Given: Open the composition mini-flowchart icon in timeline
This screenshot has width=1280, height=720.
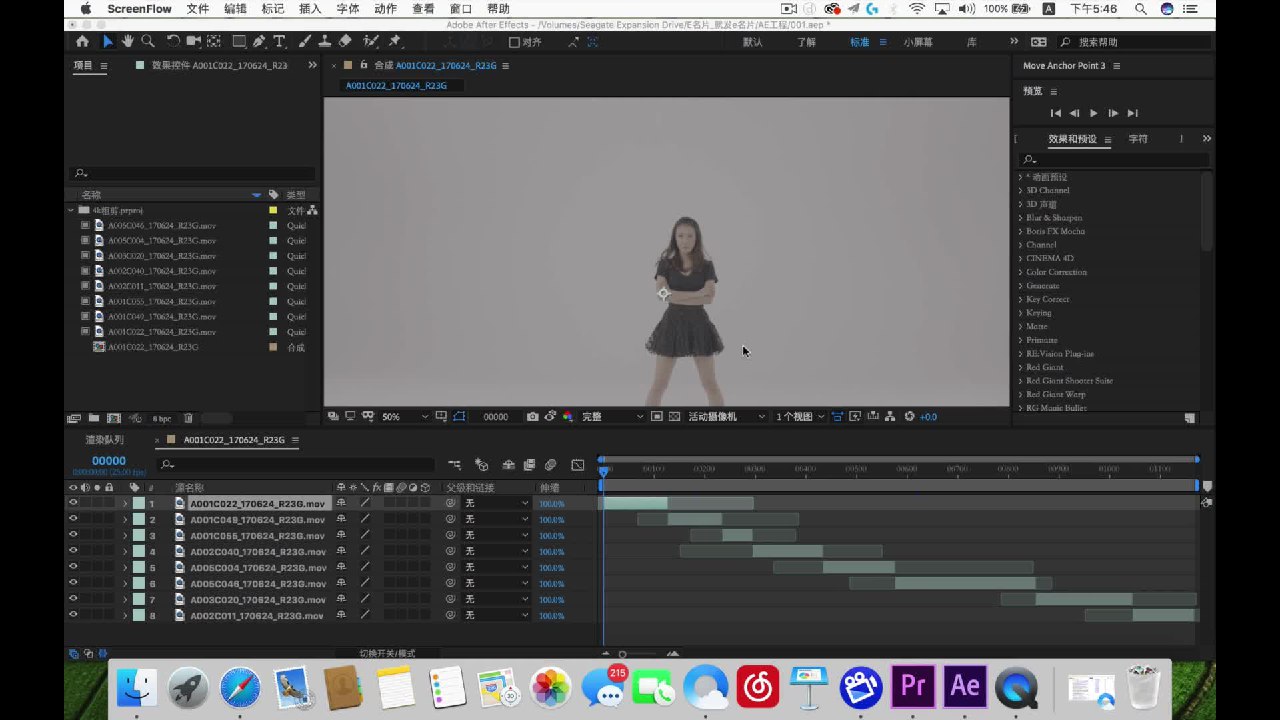Looking at the screenshot, I should point(455,465).
